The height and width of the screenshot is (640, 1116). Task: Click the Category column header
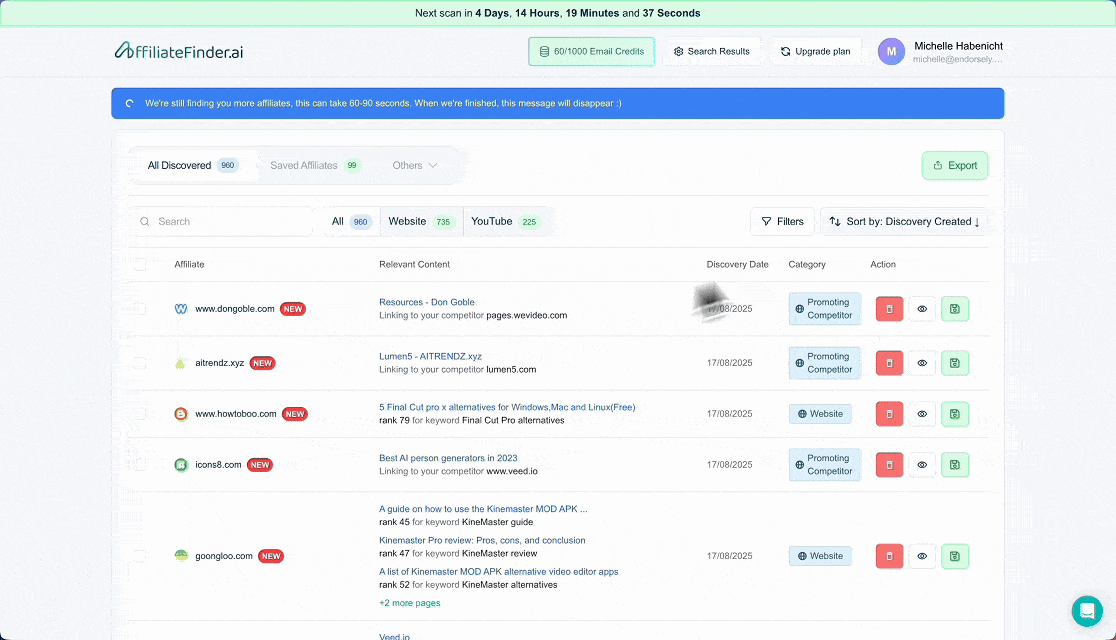(806, 264)
